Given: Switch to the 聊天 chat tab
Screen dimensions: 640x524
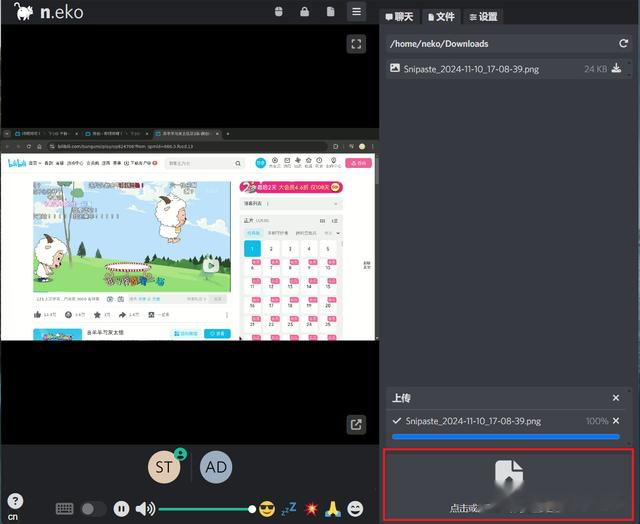Looking at the screenshot, I should [x=399, y=16].
